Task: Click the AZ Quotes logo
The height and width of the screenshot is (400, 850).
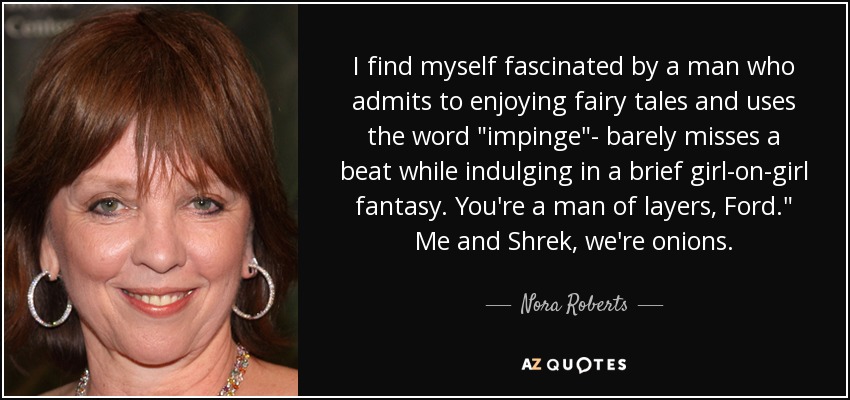Action: 574,365
